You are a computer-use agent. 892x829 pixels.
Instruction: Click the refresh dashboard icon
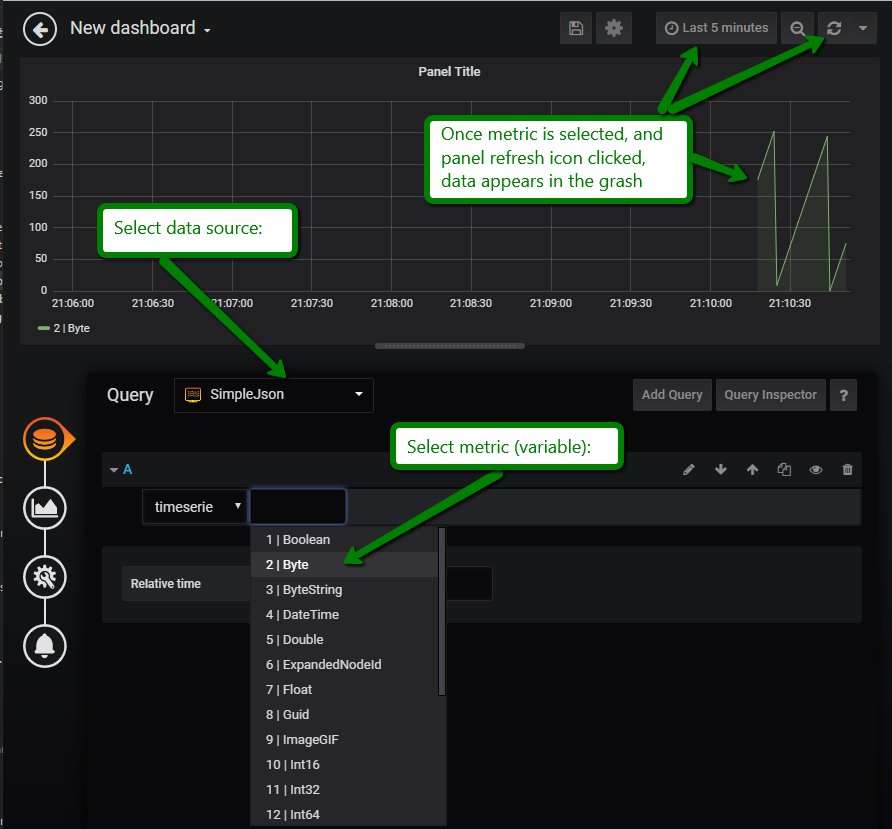834,29
